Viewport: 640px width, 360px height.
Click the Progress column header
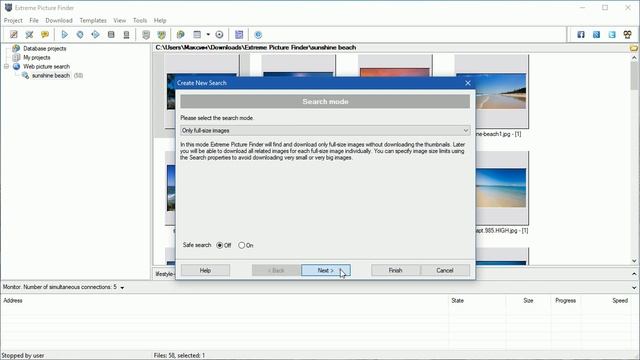pyautogui.click(x=565, y=300)
